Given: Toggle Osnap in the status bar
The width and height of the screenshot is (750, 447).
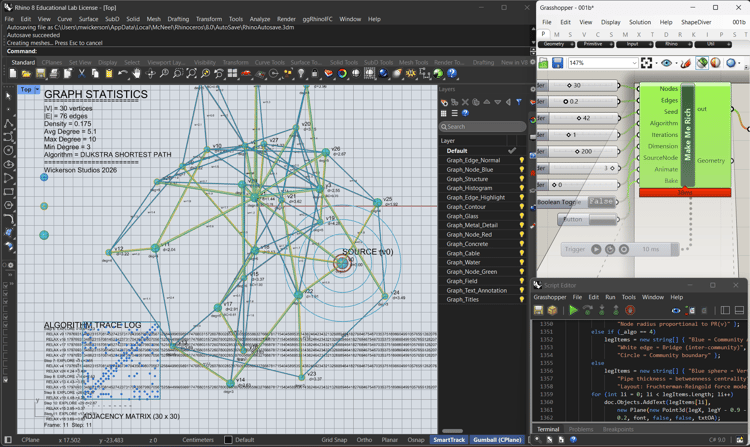Looking at the screenshot, I should point(416,440).
